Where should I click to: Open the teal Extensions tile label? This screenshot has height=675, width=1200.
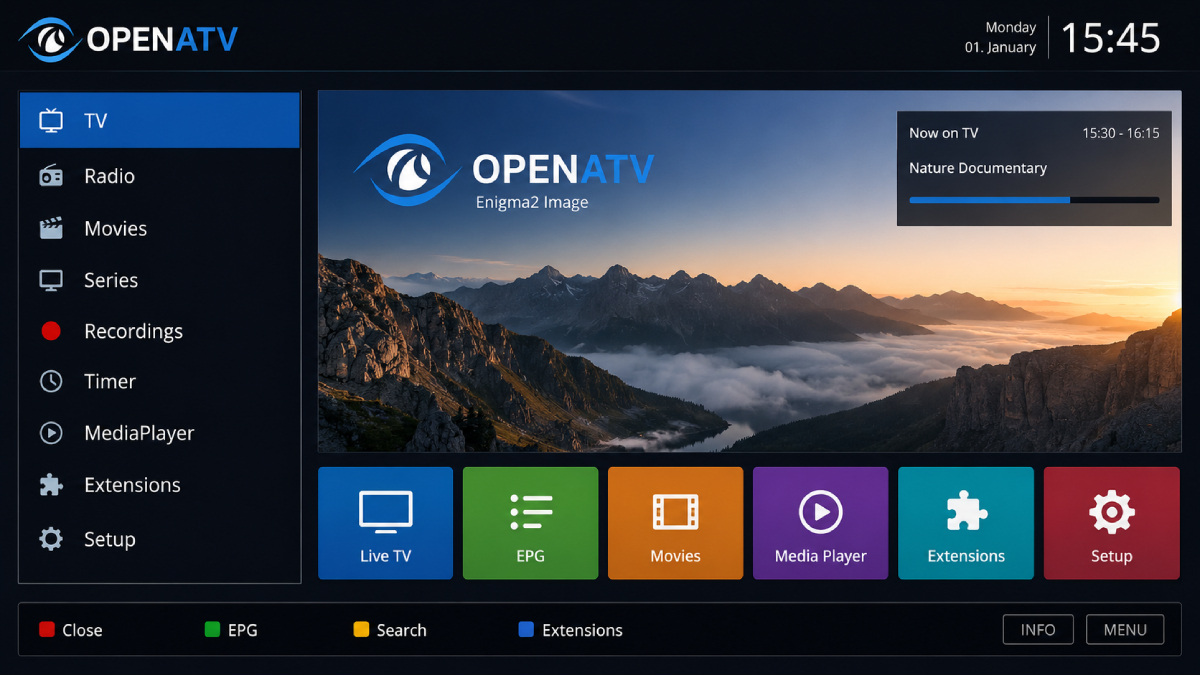point(966,556)
